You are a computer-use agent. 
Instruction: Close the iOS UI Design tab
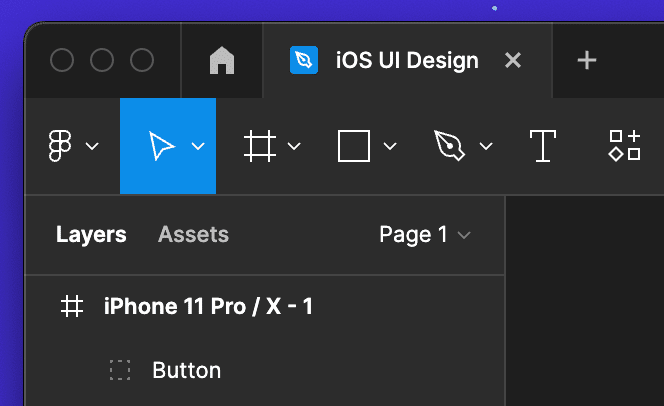point(513,61)
